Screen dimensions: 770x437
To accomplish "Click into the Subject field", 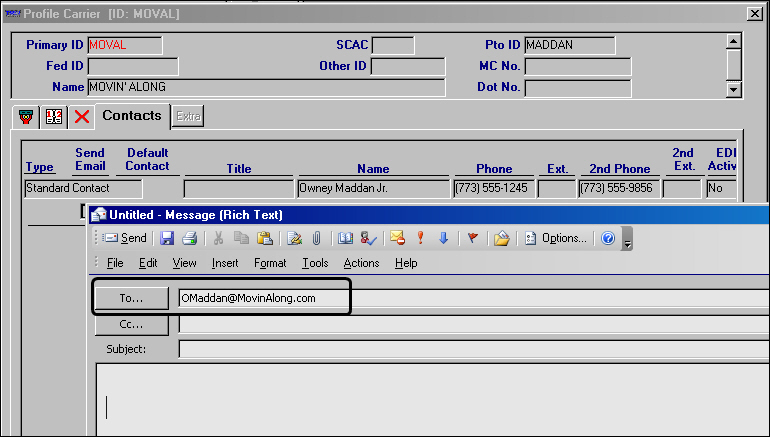I will click(470, 349).
